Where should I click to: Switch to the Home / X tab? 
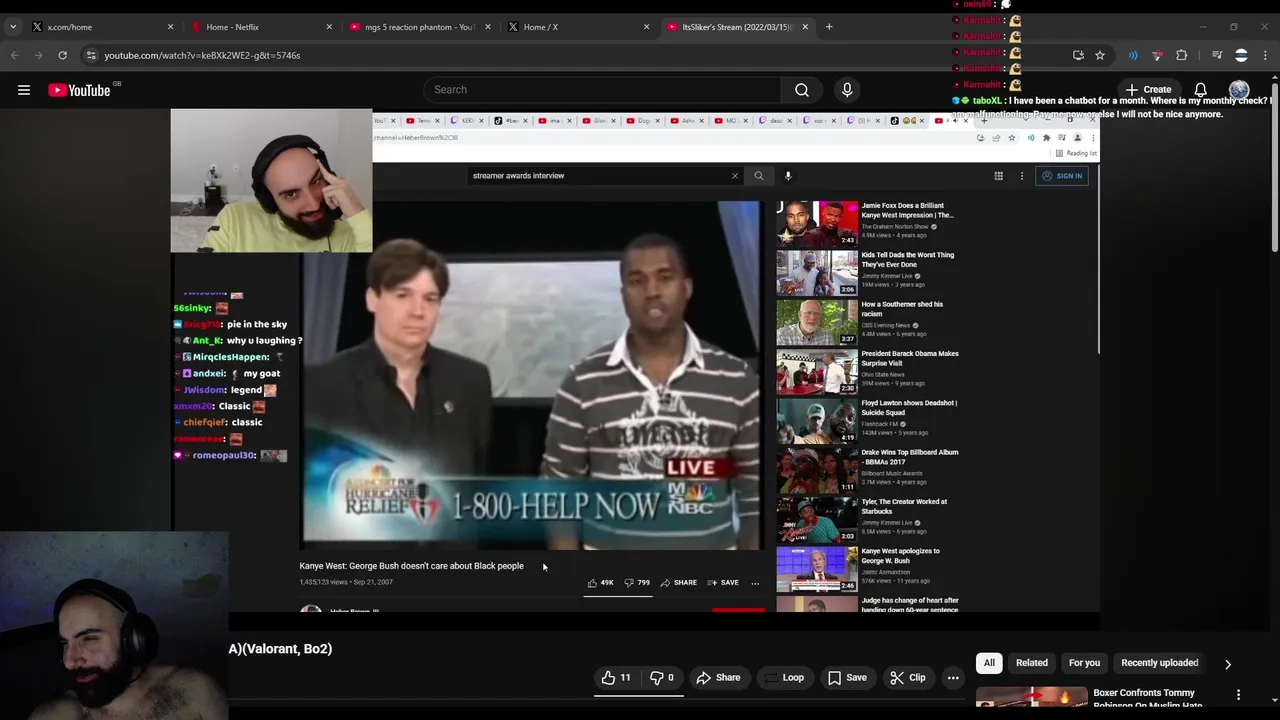(578, 27)
